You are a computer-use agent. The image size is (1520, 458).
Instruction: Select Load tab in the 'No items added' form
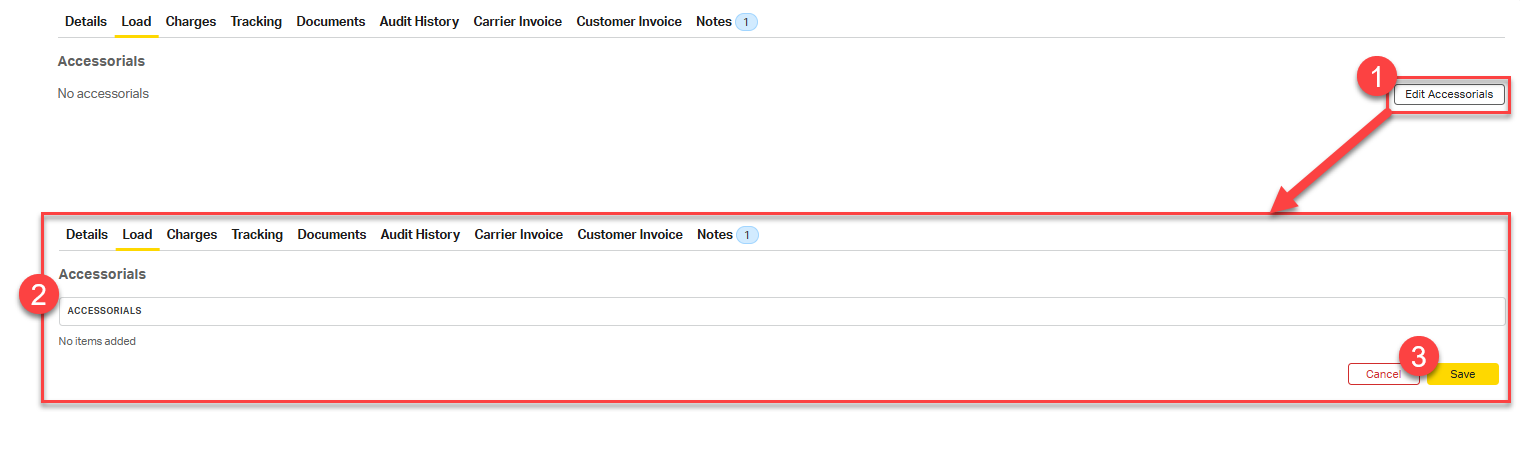(137, 234)
